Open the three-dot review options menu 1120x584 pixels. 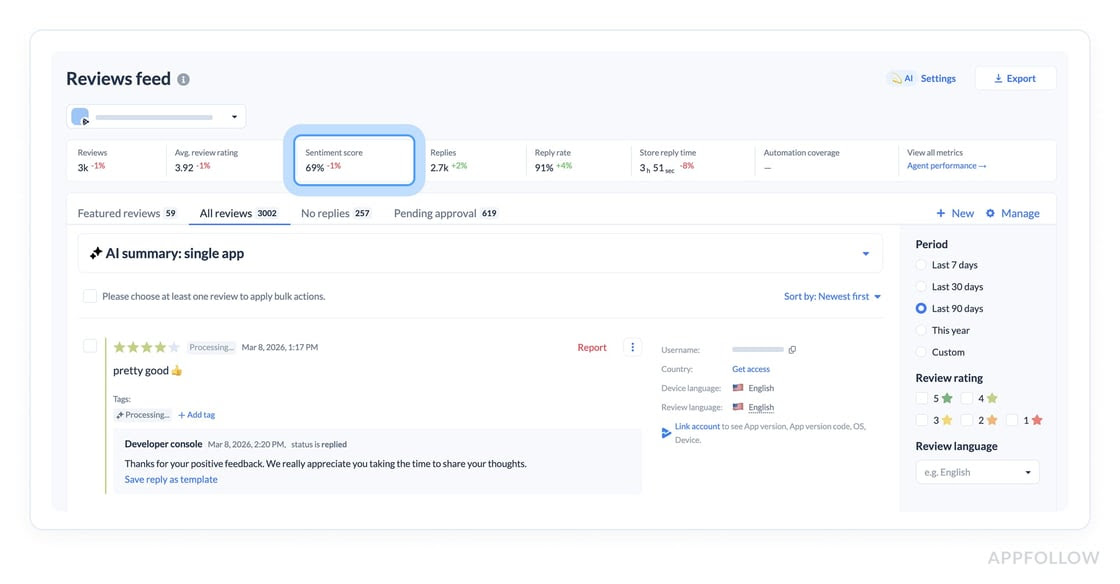[x=632, y=347]
